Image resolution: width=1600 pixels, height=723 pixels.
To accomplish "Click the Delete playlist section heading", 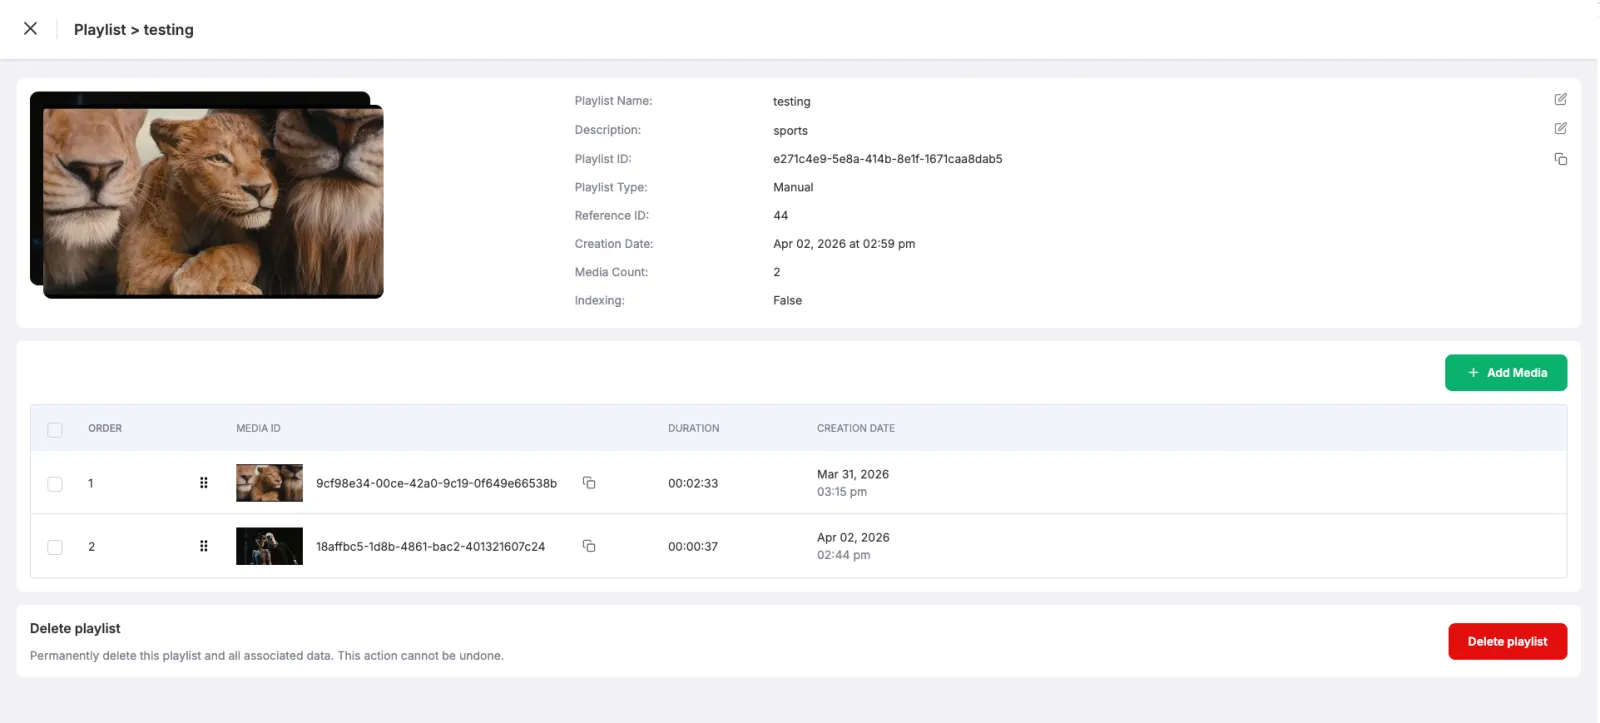I will click(75, 628).
